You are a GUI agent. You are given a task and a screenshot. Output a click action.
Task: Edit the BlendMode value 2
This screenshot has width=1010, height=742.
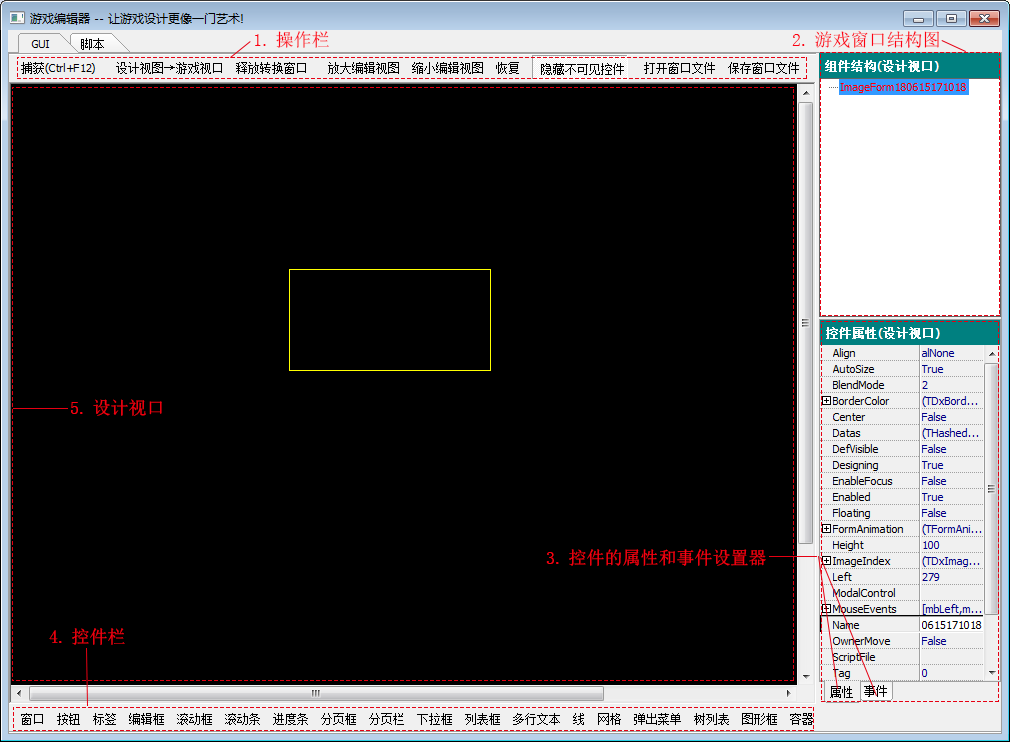(951, 385)
